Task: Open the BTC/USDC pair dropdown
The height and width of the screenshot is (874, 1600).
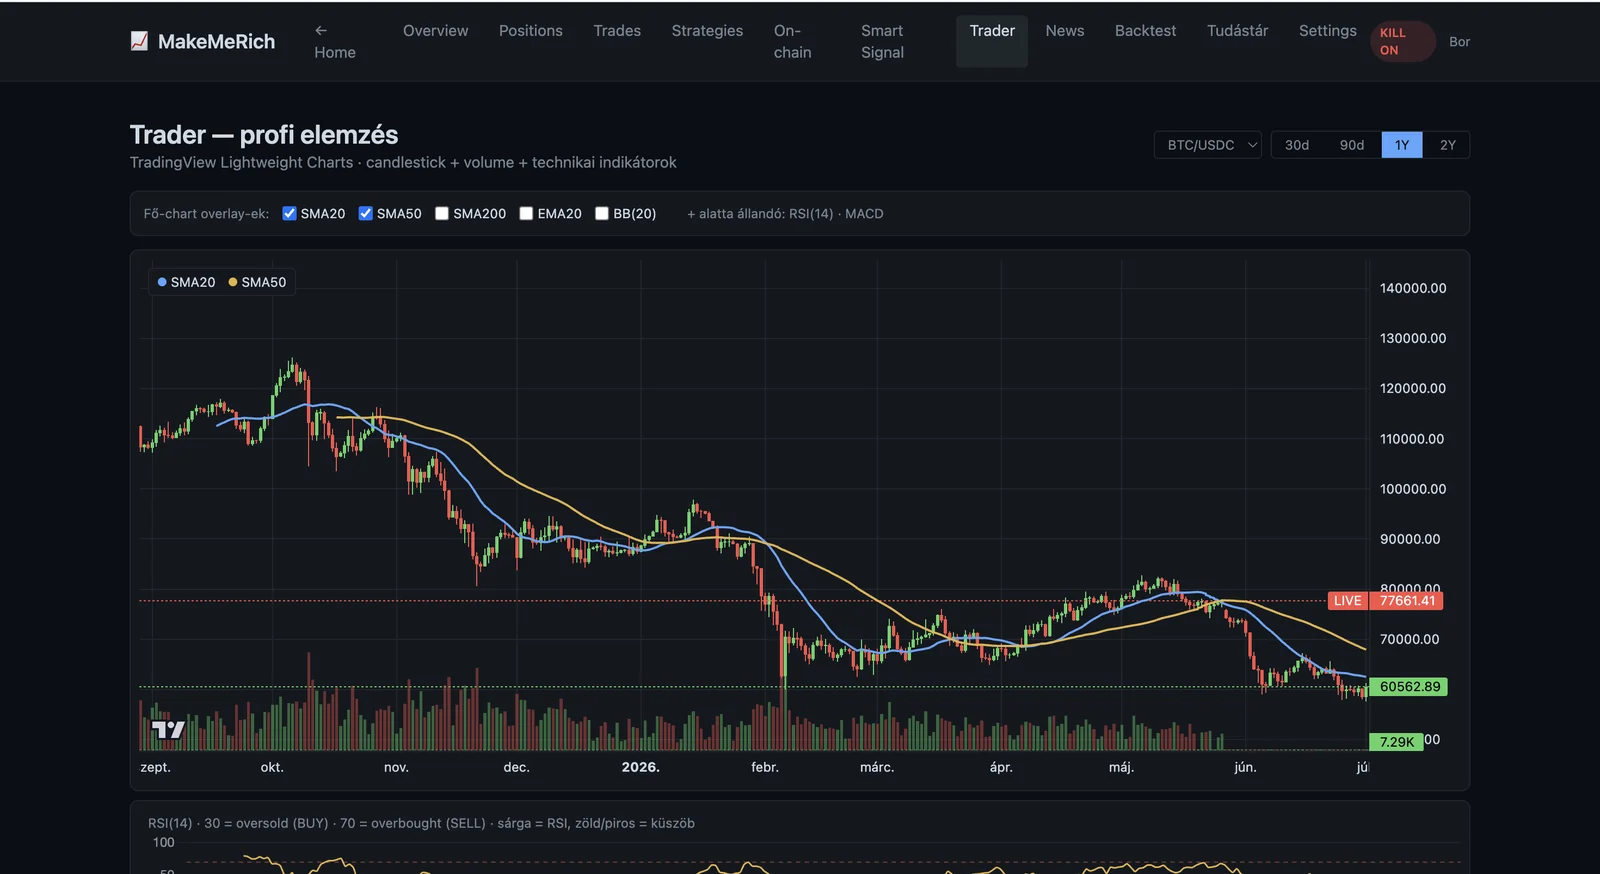Action: click(1208, 145)
